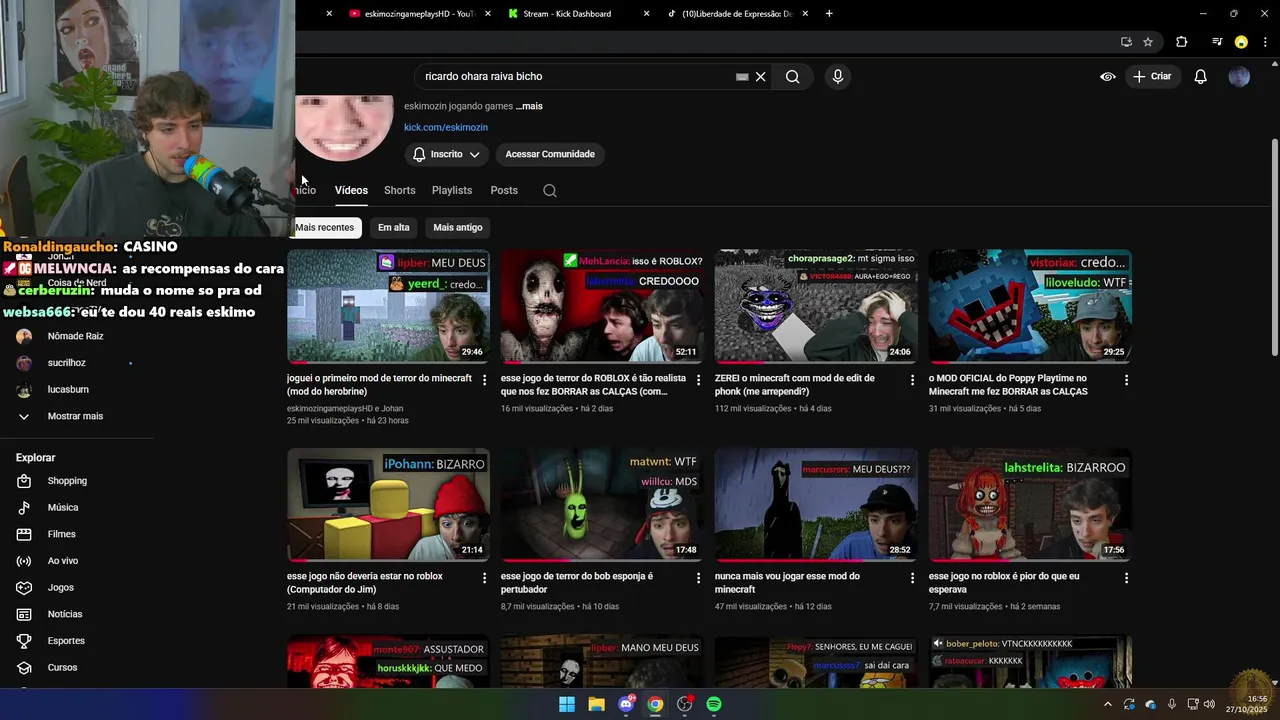This screenshot has height=720, width=1280.
Task: Click the page vertical scrollbar
Action: (x=1274, y=246)
